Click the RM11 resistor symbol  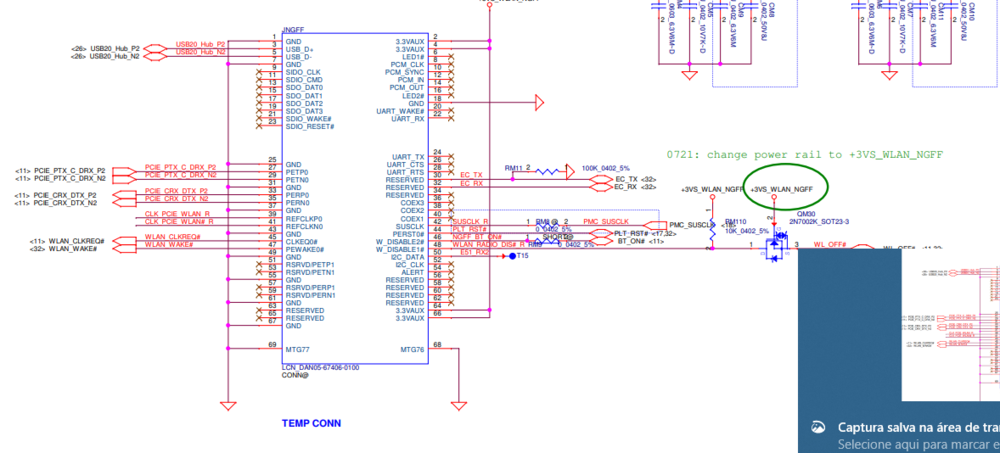click(x=544, y=170)
